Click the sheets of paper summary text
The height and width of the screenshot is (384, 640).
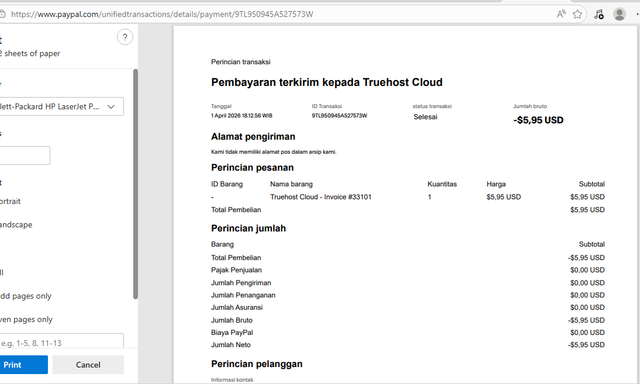(x=30, y=53)
